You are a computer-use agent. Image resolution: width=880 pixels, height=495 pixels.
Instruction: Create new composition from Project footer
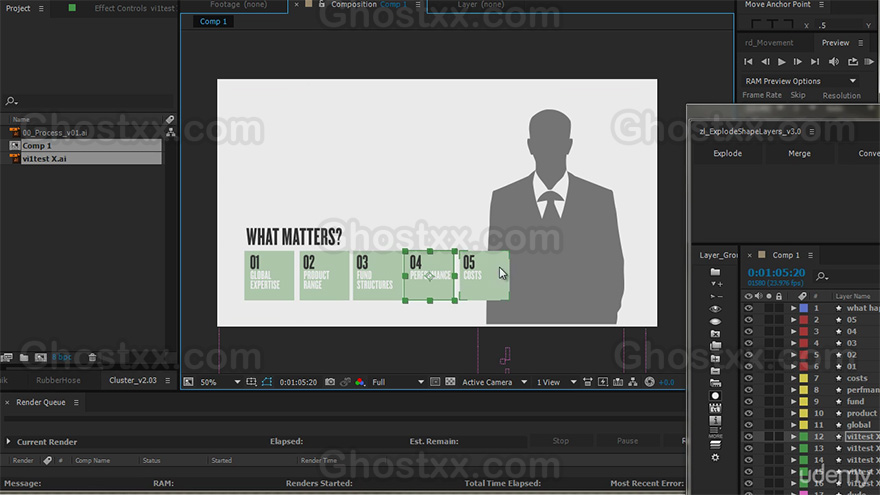tap(40, 357)
